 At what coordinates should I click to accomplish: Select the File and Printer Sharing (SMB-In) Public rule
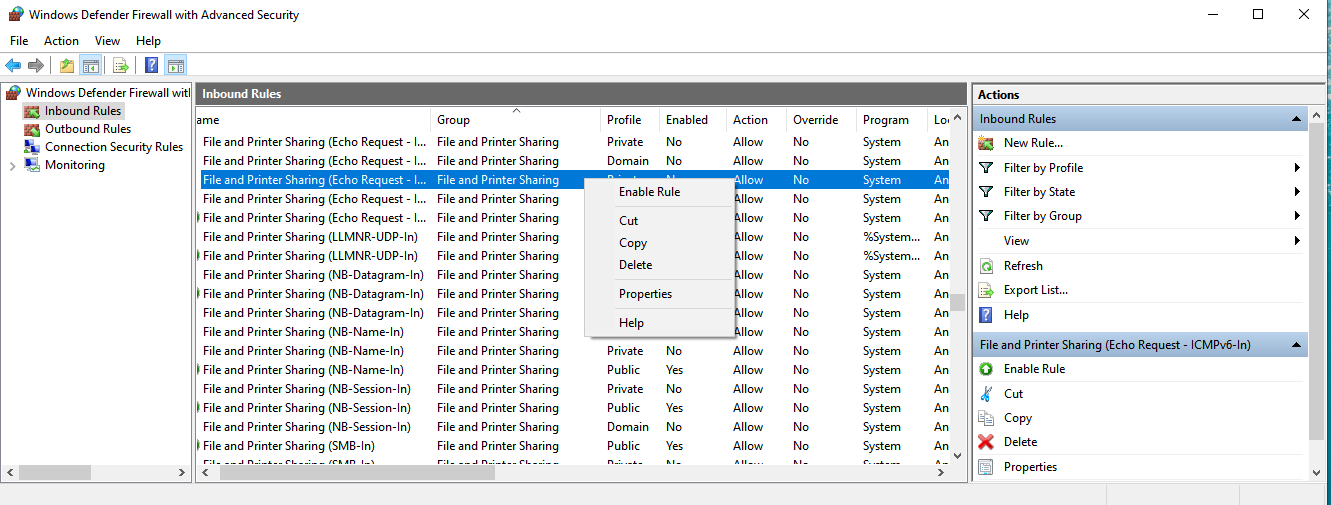point(572,446)
